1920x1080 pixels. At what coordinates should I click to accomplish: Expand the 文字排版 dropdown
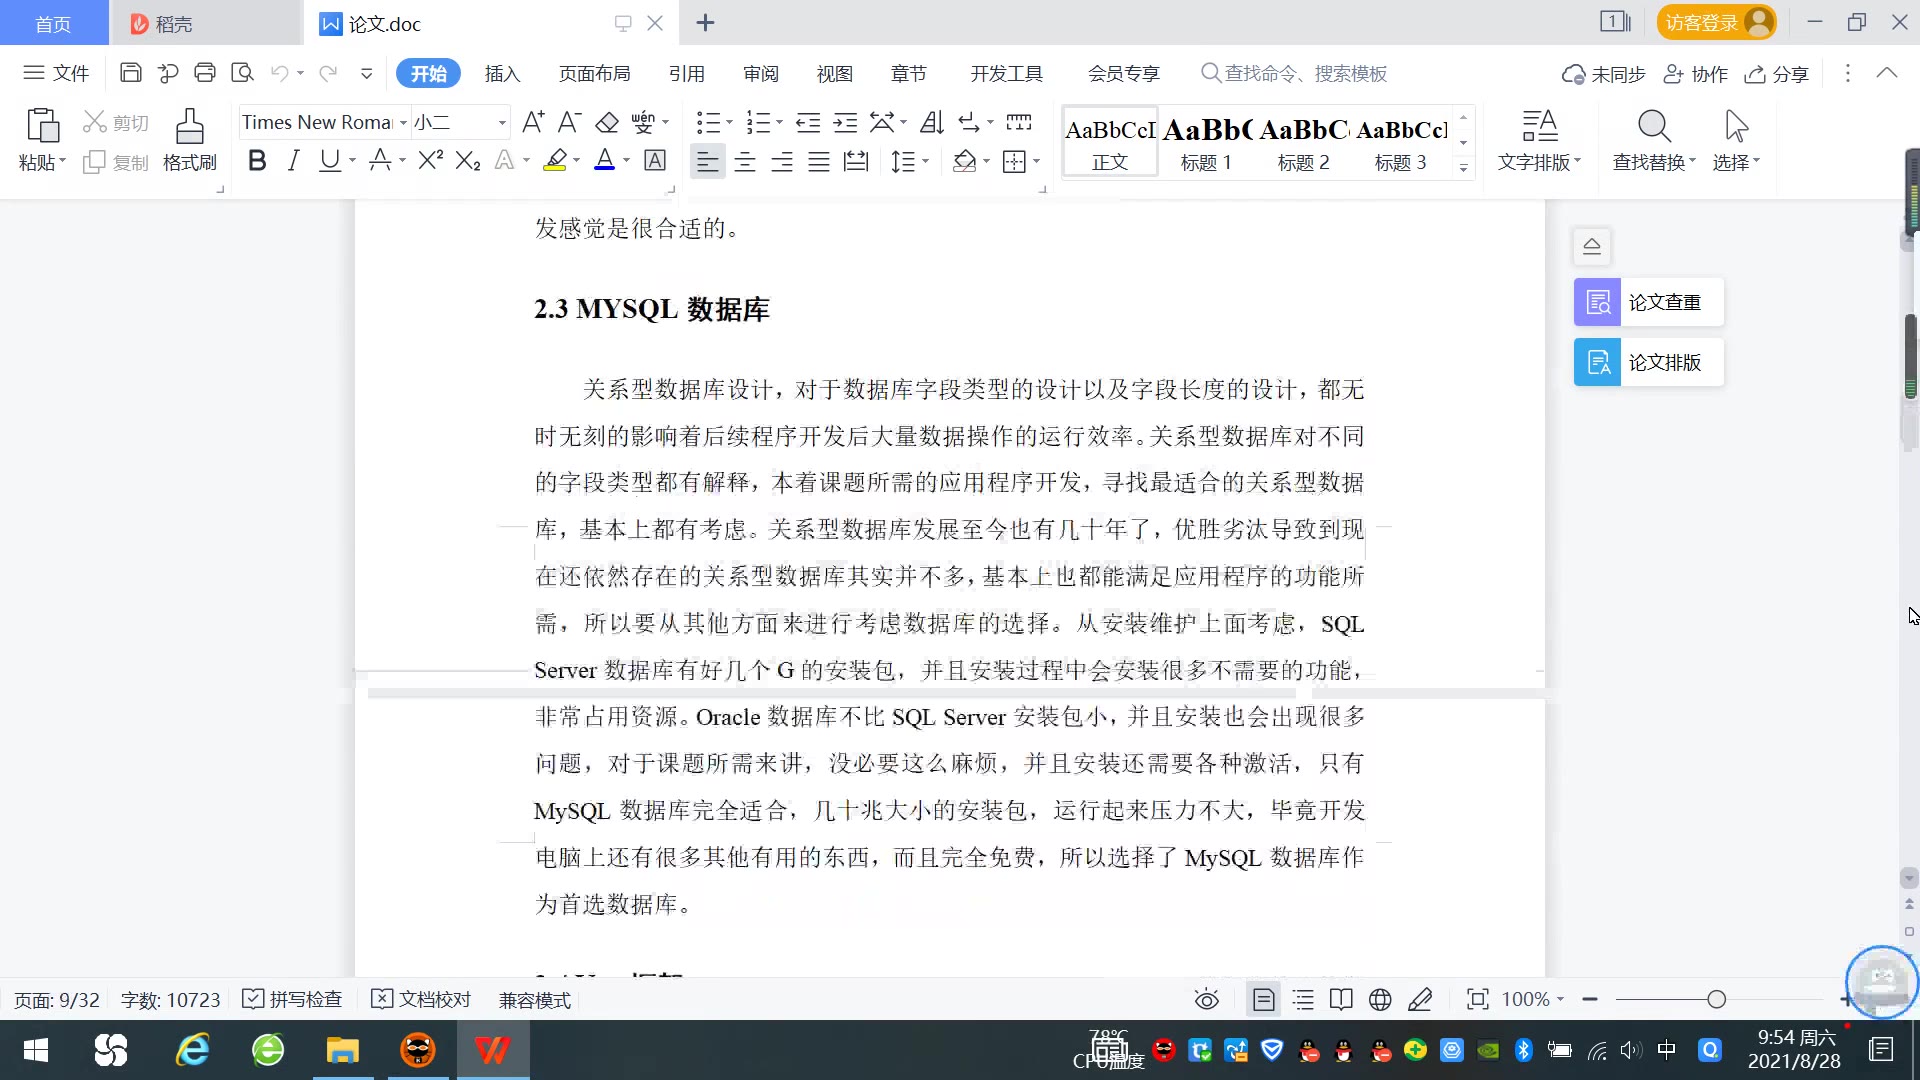pos(1578,160)
